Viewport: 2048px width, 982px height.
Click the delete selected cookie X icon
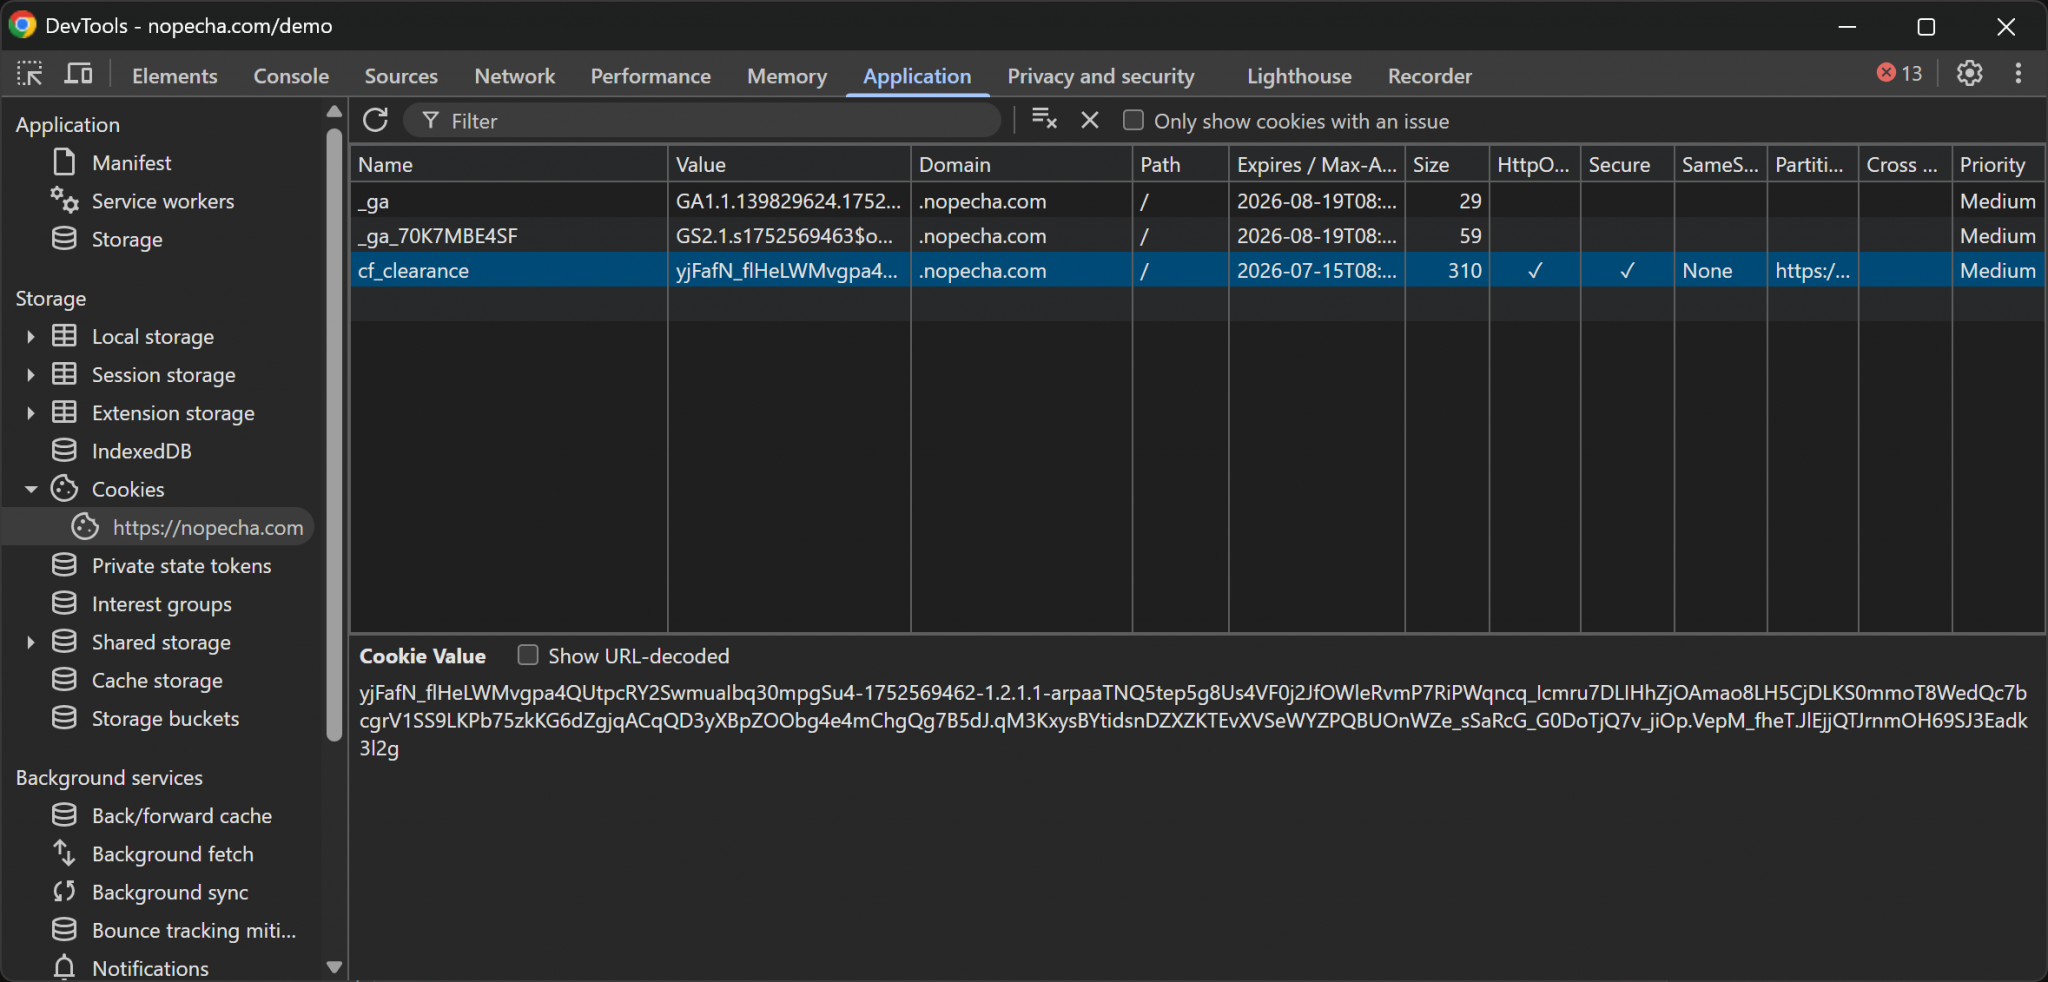pos(1090,120)
